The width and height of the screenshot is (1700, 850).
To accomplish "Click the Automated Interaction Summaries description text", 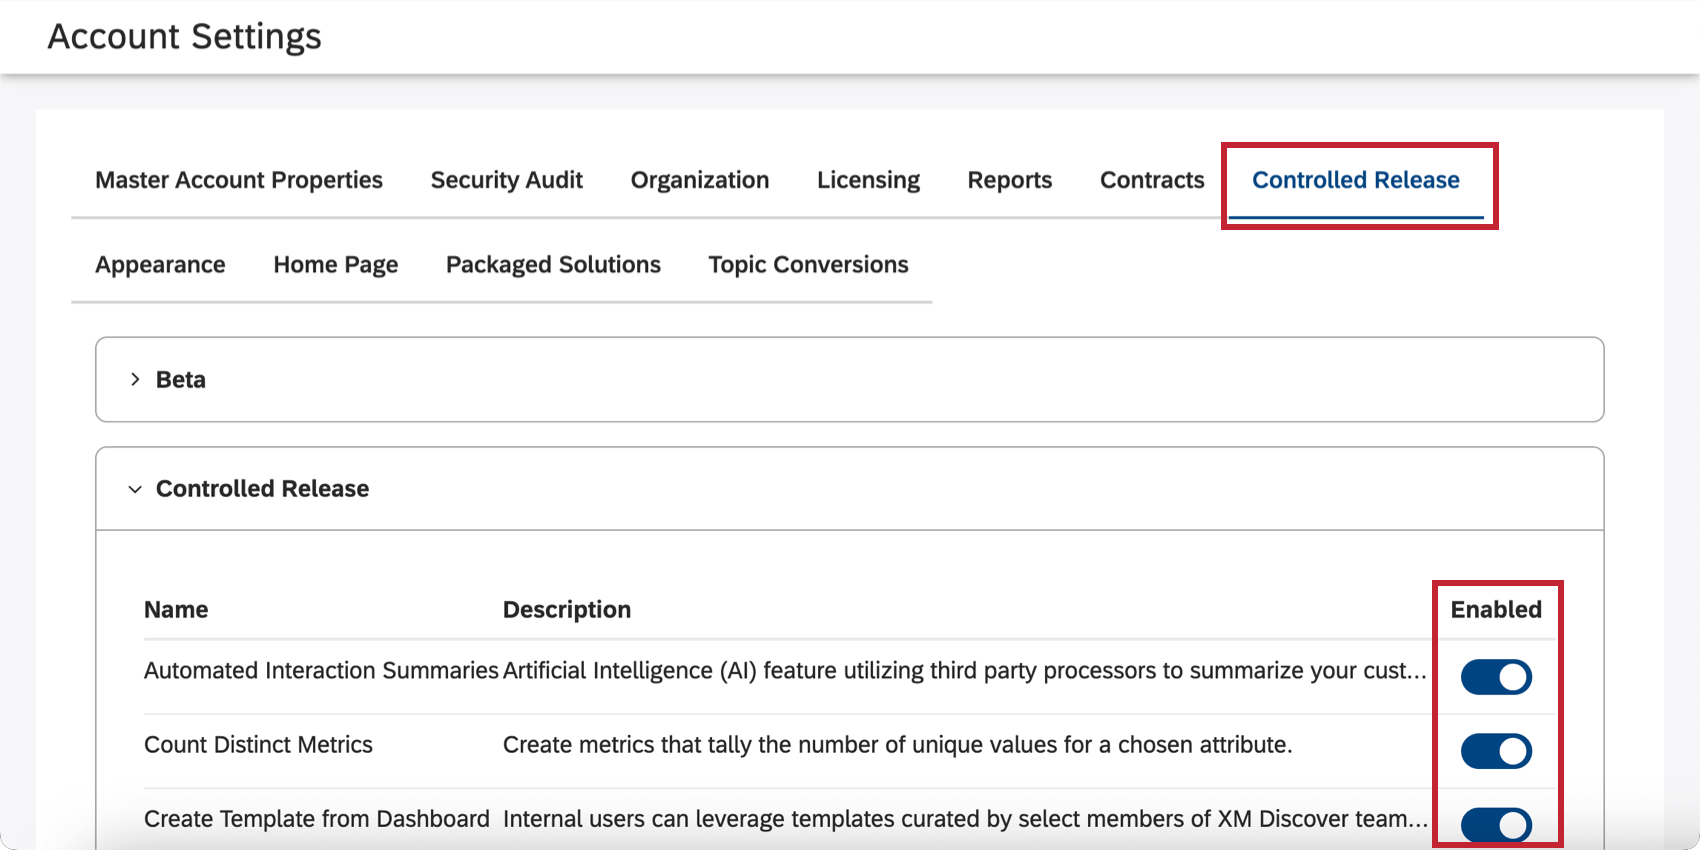I will pos(964,671).
